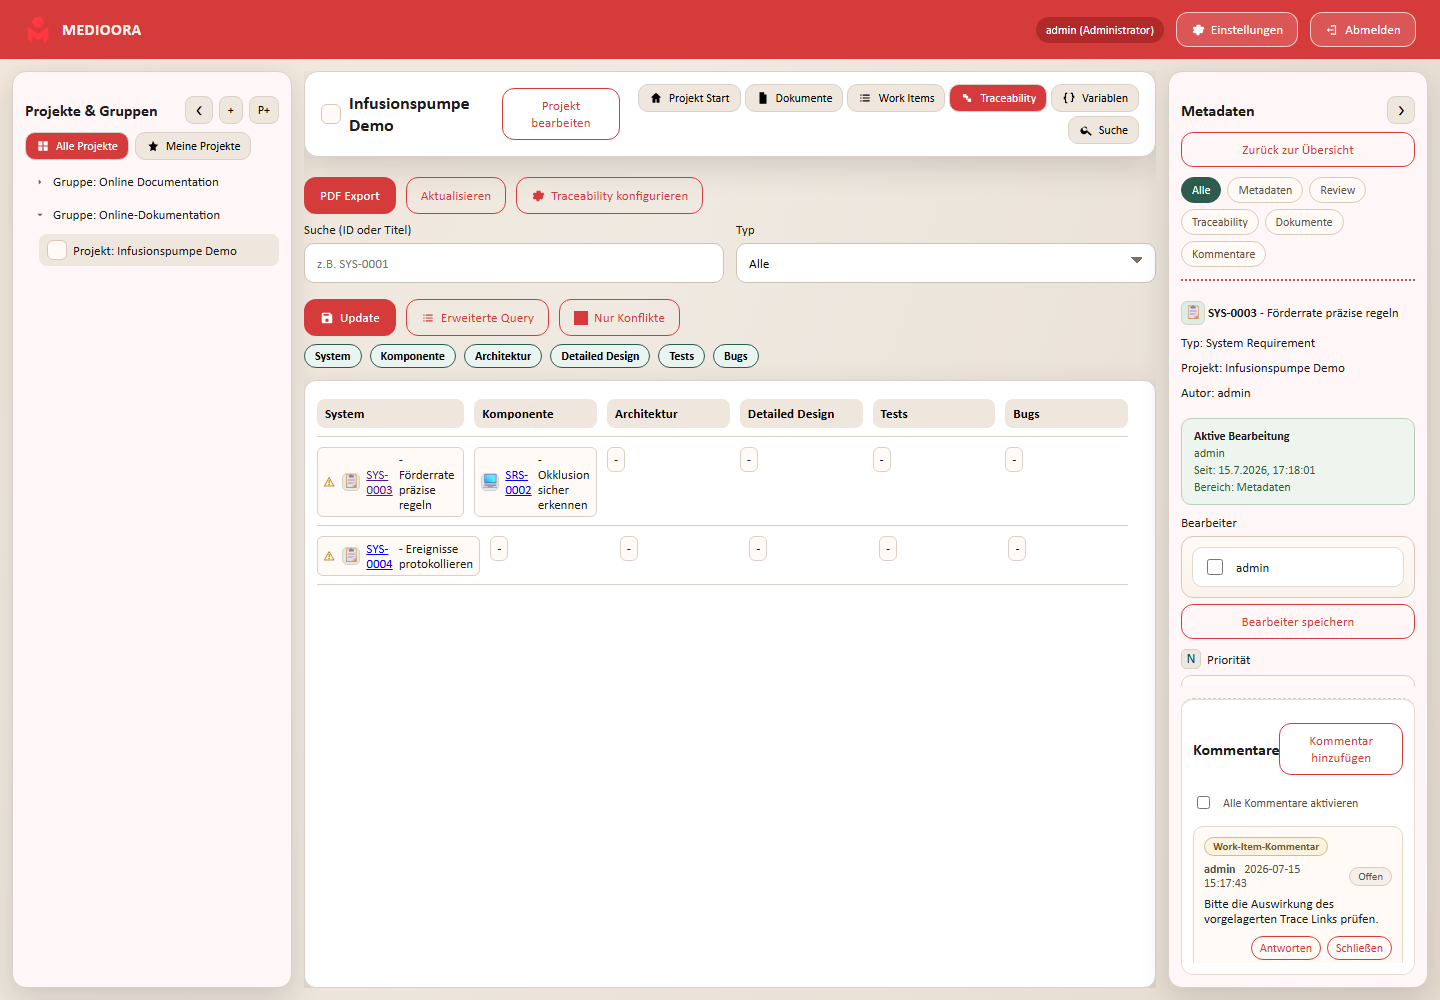Click Projekt bearbeiten button

(x=561, y=114)
